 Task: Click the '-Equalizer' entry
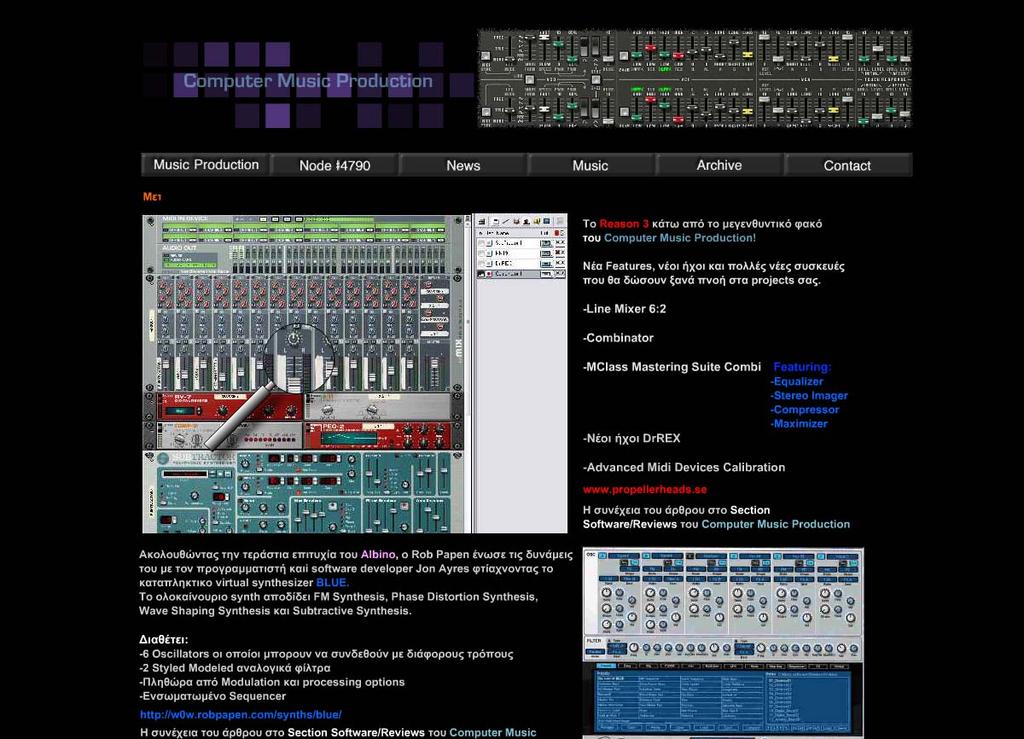coord(797,381)
